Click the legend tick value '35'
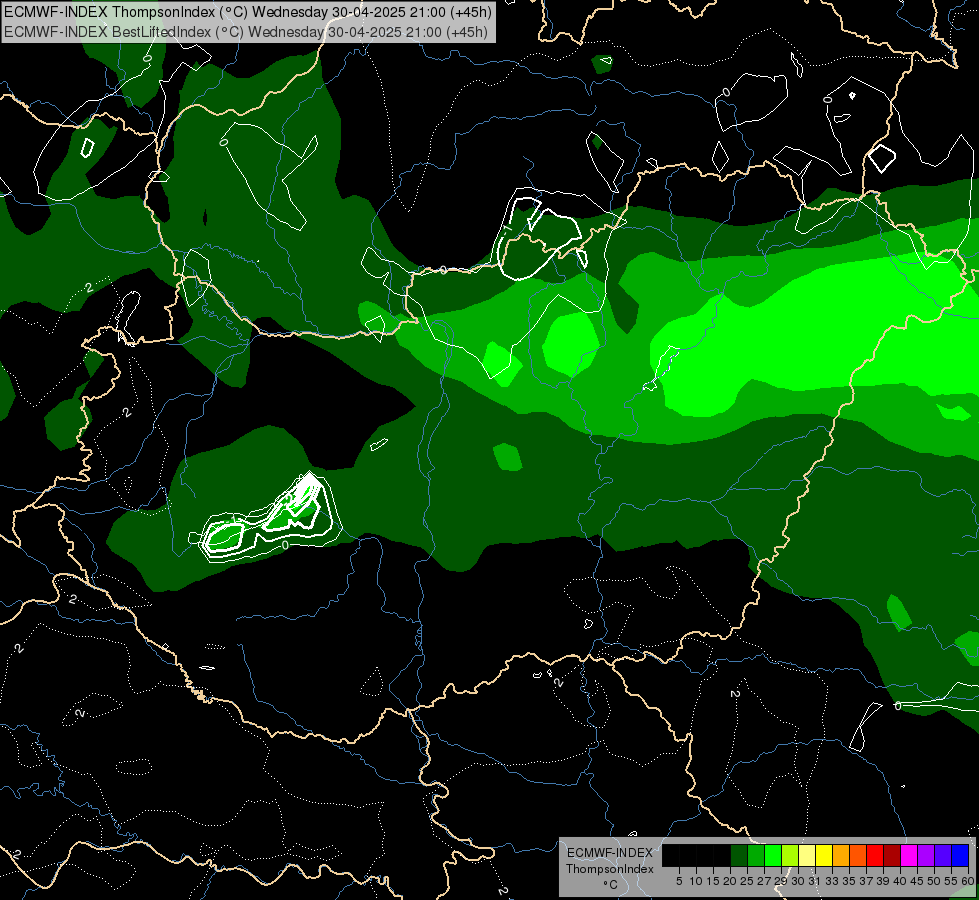The width and height of the screenshot is (979, 900). pos(850,881)
